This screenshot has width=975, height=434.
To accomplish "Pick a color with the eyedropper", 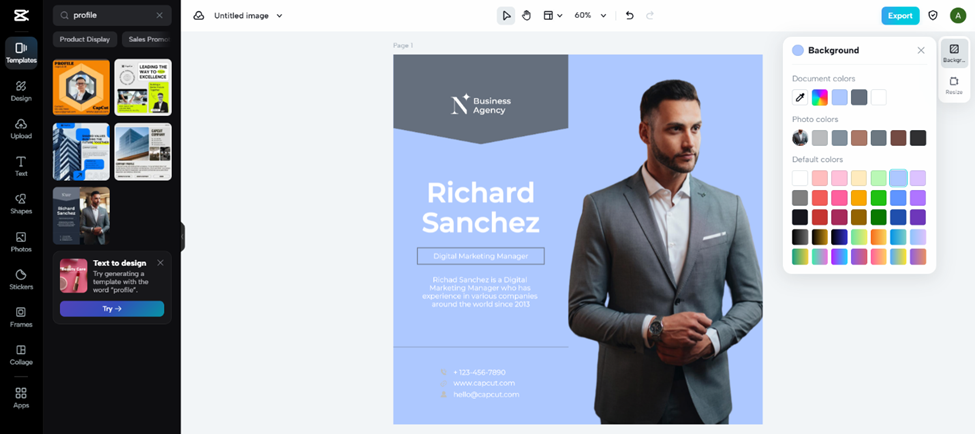I will click(800, 98).
